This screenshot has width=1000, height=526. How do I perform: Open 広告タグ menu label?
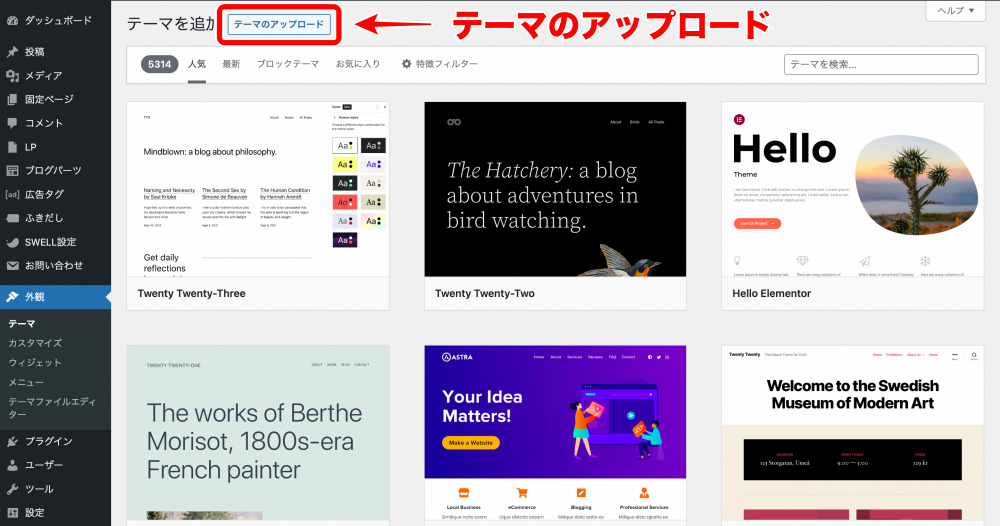[x=44, y=194]
